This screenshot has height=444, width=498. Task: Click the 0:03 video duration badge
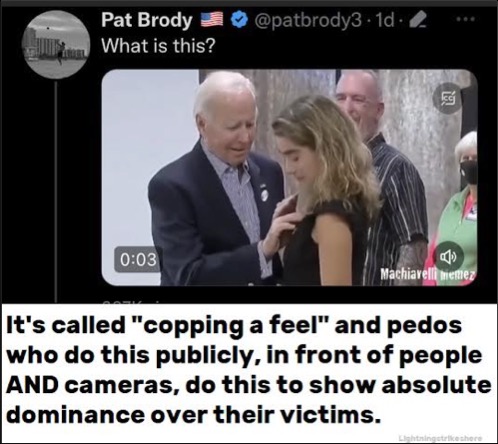coord(138,259)
